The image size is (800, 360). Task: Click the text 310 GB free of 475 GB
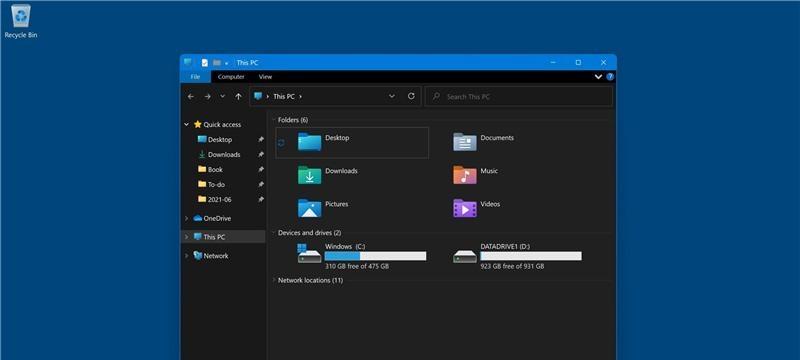coord(357,267)
